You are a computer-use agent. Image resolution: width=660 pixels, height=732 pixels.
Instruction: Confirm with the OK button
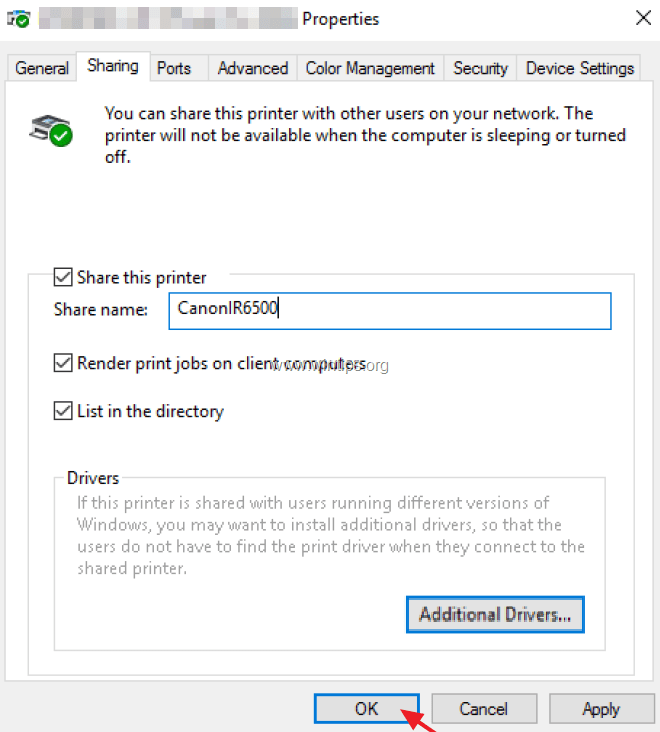point(366,709)
